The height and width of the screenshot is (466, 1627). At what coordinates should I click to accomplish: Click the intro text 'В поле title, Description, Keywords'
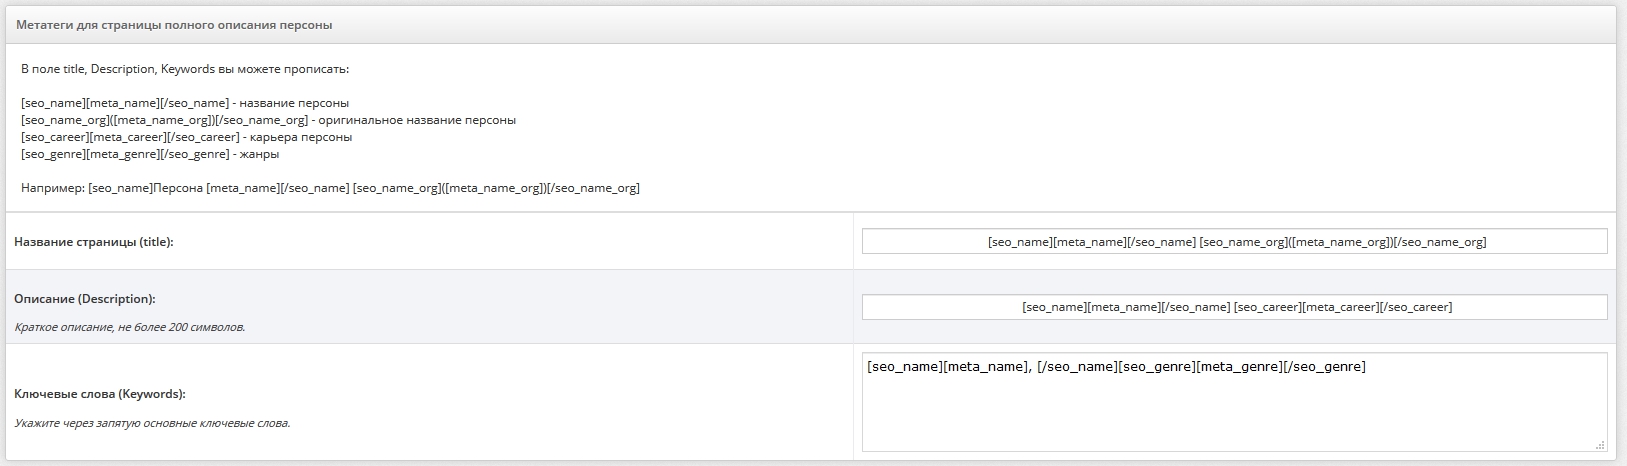coord(184,70)
